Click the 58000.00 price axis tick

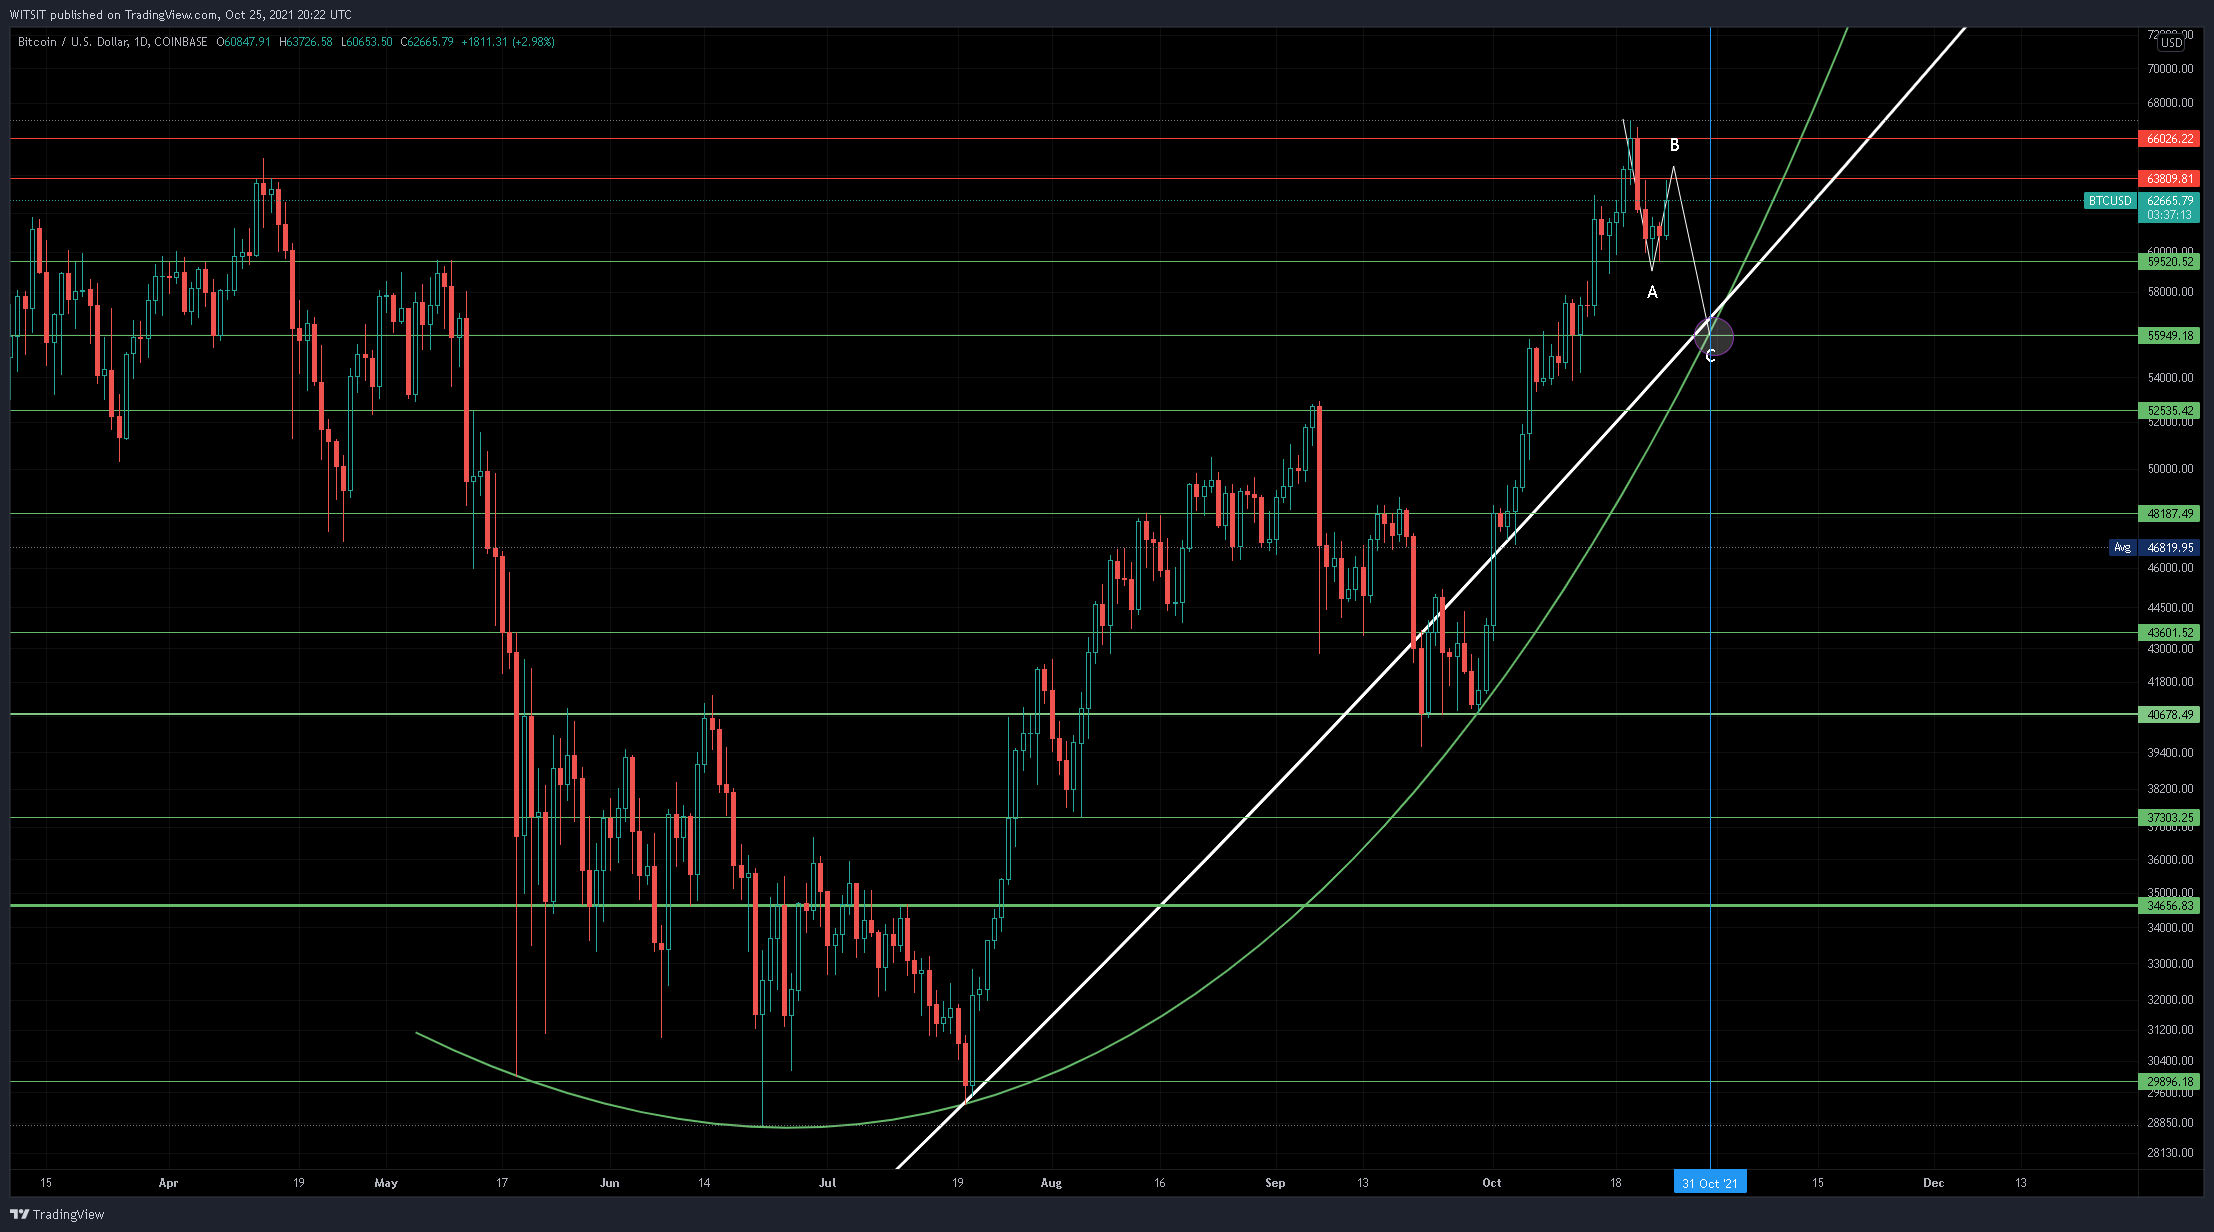2170,292
